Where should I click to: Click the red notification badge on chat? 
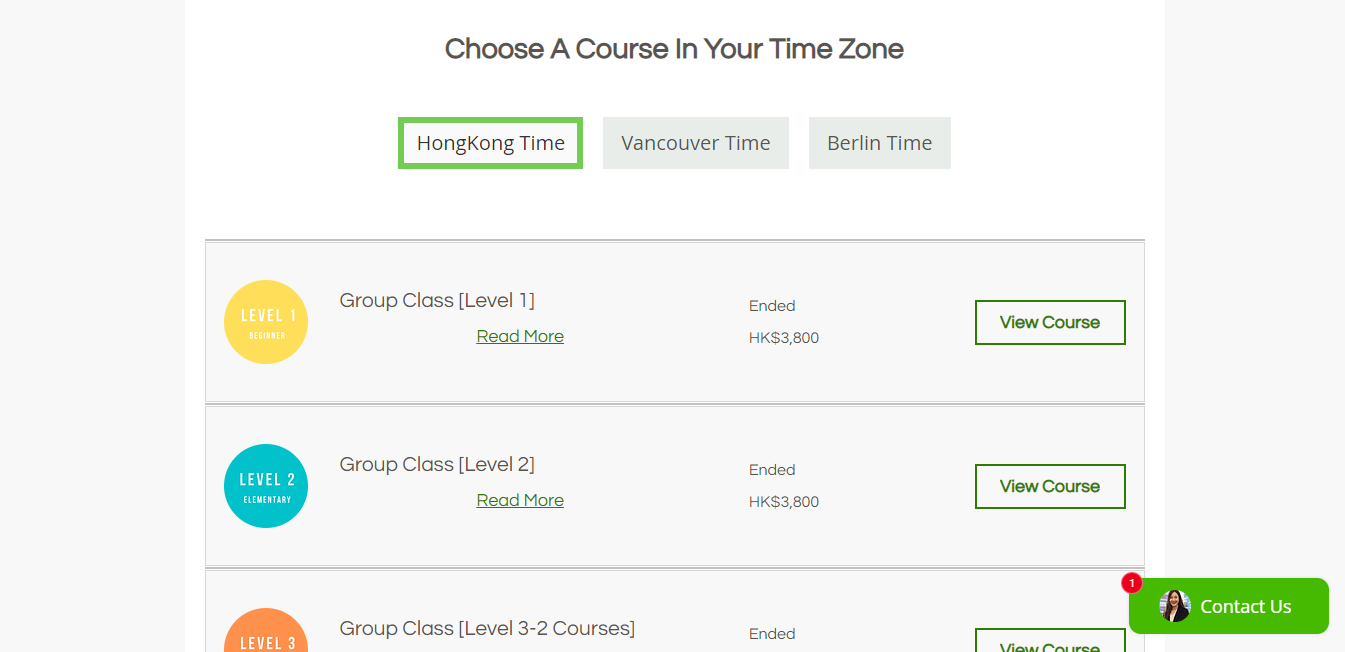click(1131, 583)
